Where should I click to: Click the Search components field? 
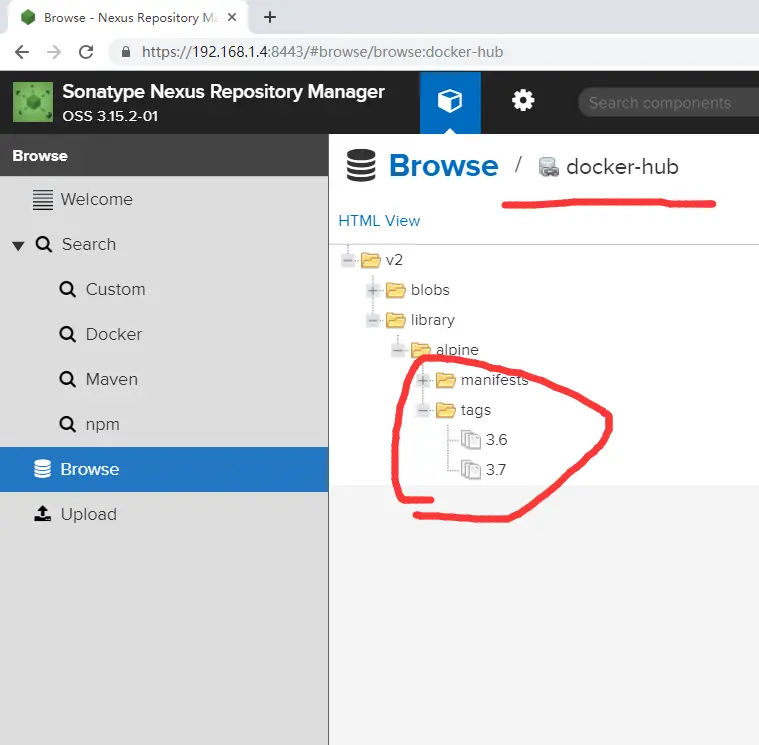tap(669, 103)
